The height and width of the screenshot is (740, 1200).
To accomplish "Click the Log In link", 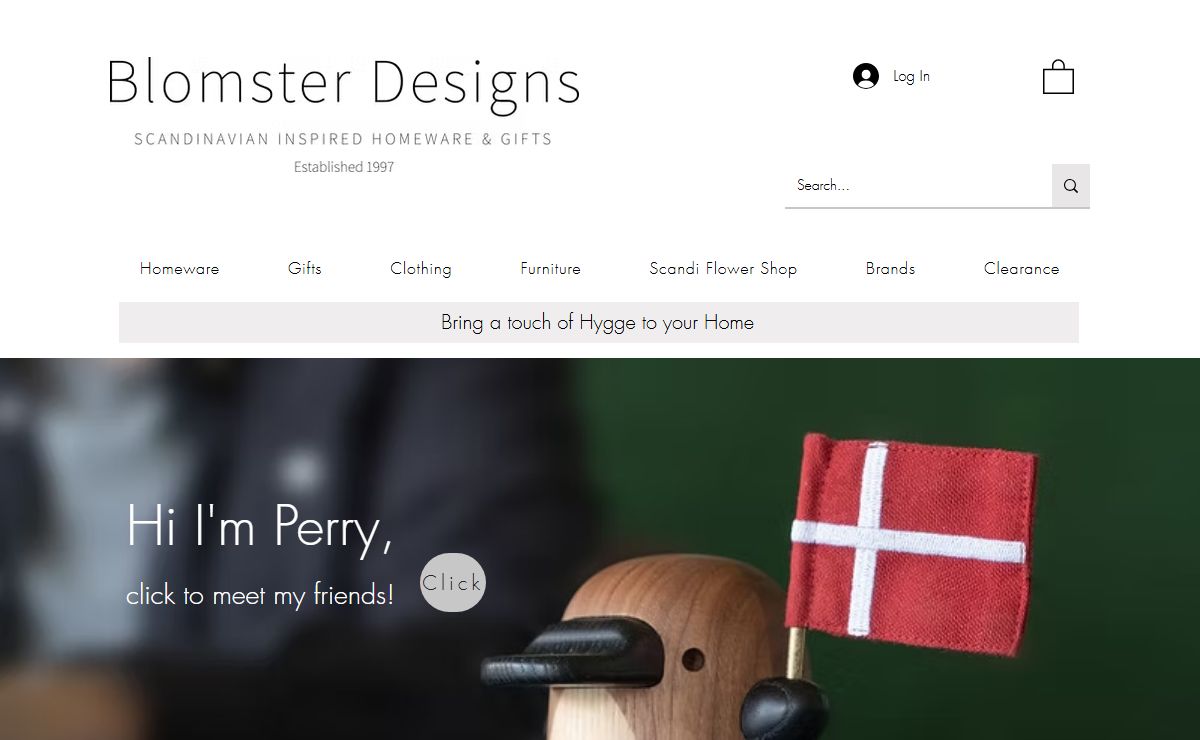I will tap(911, 76).
